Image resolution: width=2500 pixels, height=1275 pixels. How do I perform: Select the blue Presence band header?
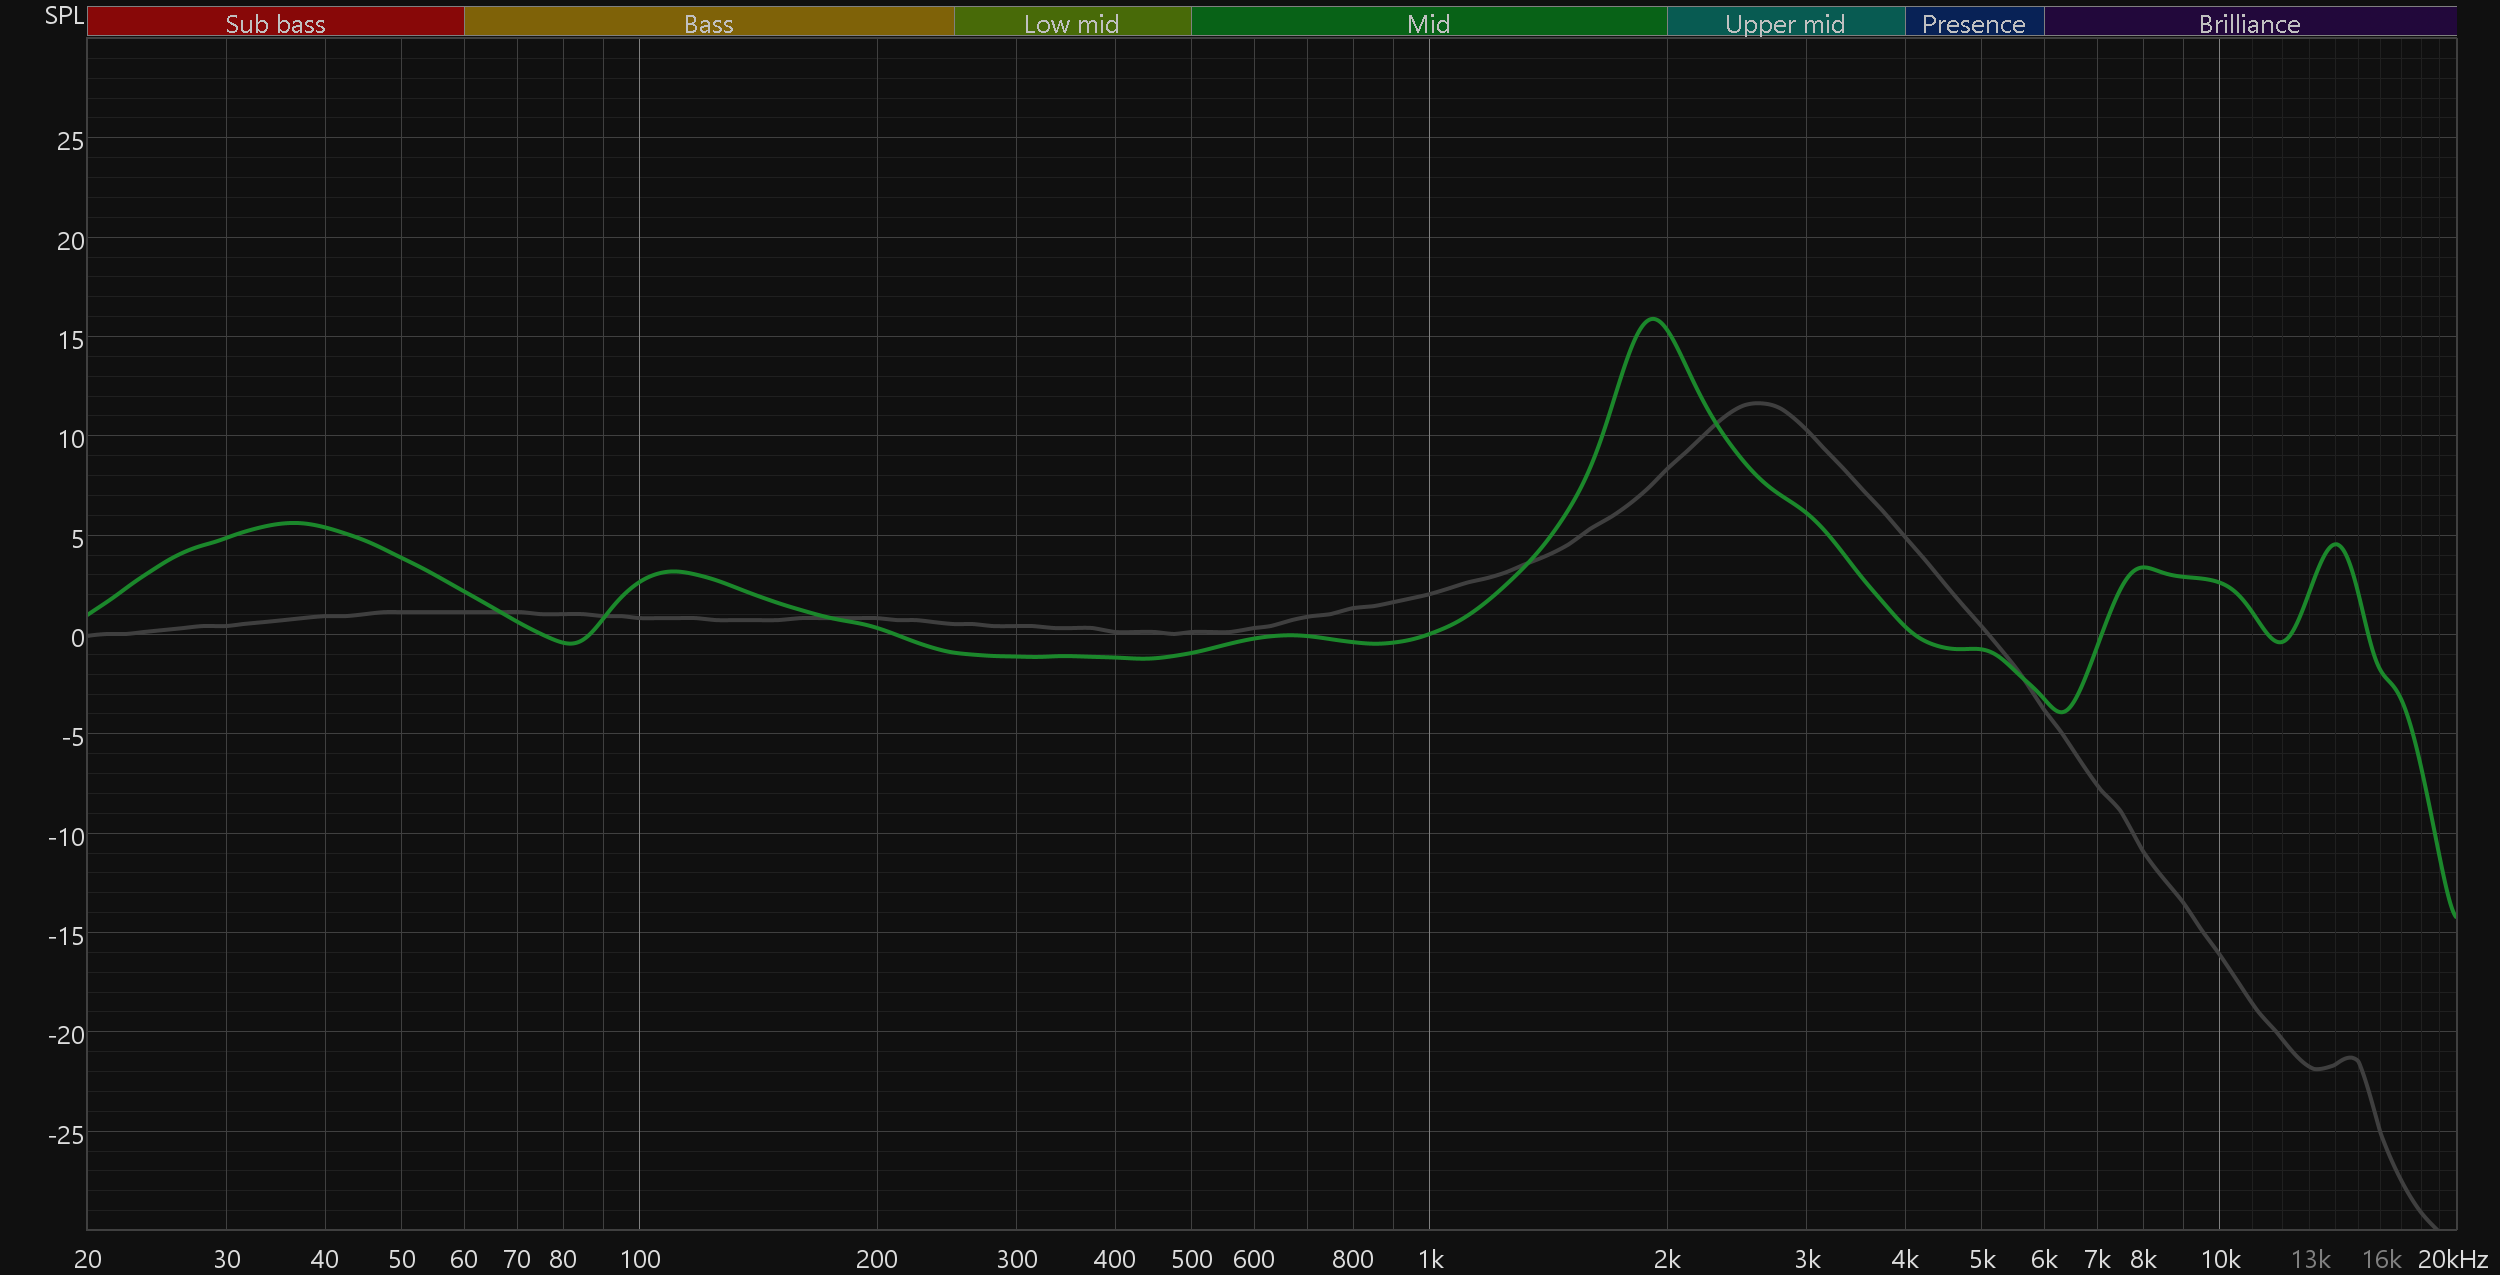pyautogui.click(x=1973, y=23)
